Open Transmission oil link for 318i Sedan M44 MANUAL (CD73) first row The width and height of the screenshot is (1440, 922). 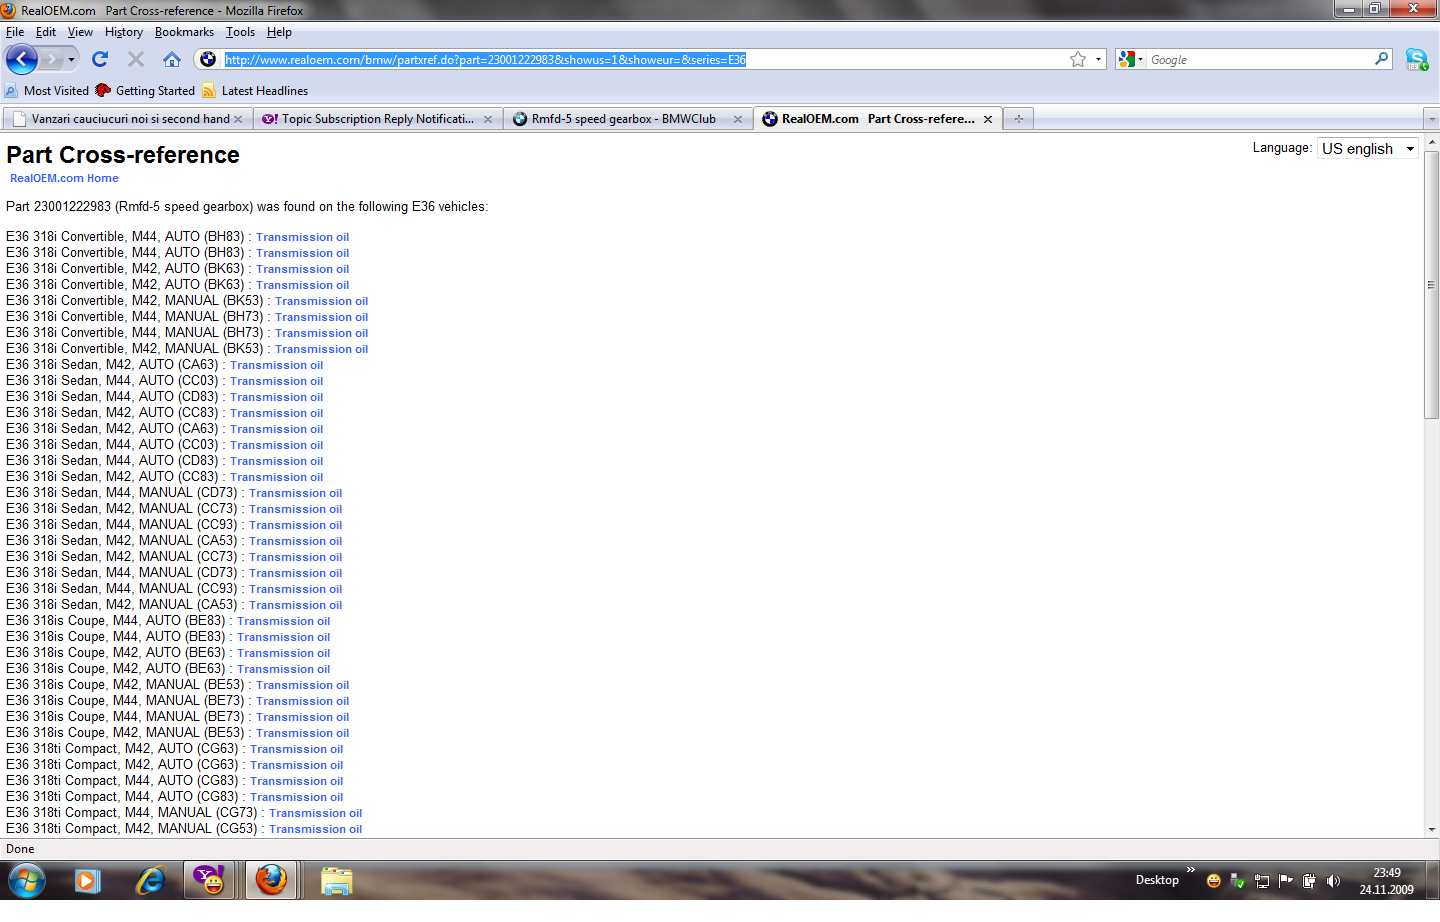click(295, 493)
